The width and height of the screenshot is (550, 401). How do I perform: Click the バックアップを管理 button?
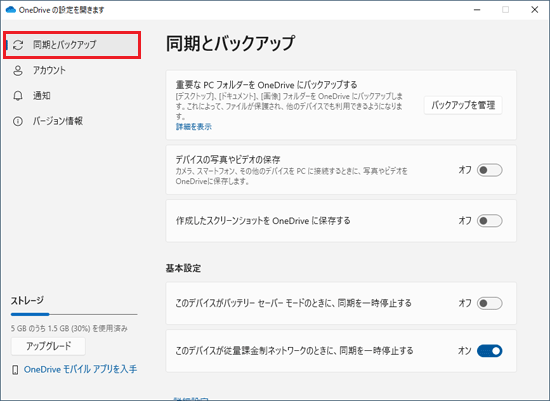click(x=463, y=105)
